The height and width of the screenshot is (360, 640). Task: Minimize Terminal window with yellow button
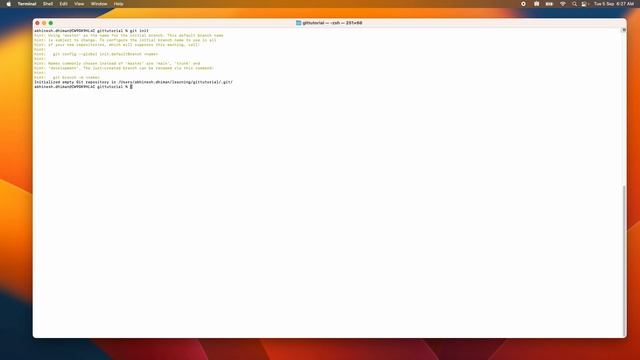tap(44, 23)
